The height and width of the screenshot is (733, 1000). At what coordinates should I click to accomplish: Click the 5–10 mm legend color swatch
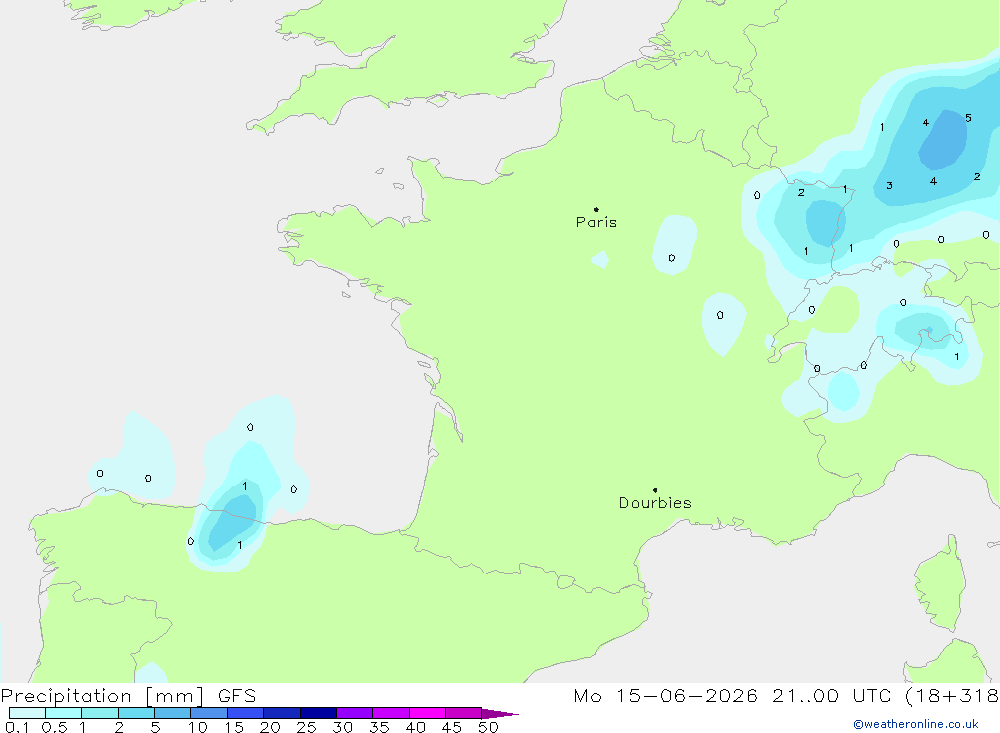173,713
